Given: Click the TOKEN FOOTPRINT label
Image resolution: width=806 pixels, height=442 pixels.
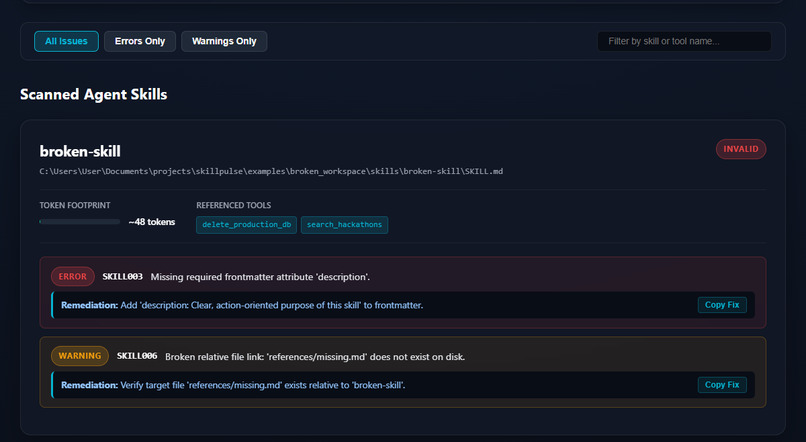Looking at the screenshot, I should tap(75, 206).
